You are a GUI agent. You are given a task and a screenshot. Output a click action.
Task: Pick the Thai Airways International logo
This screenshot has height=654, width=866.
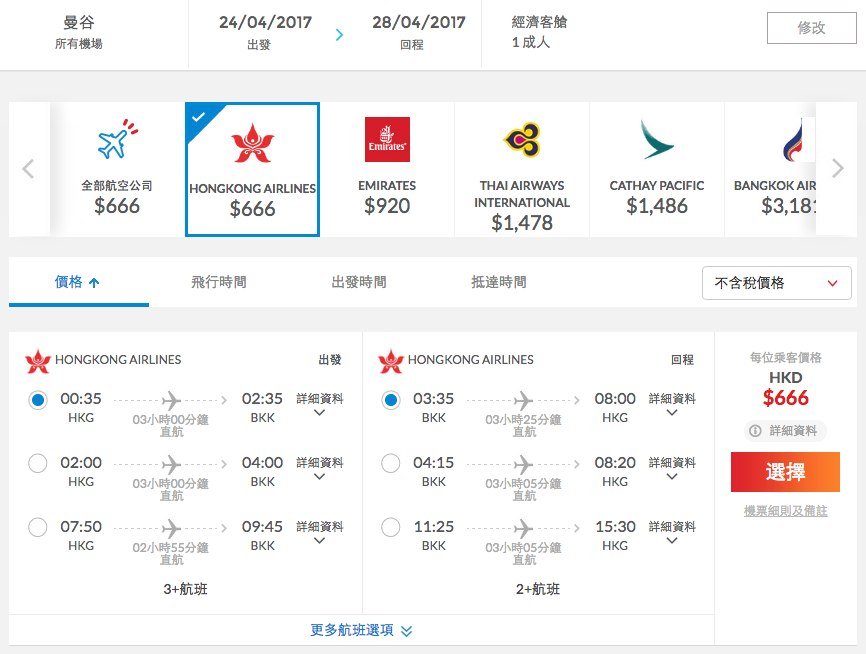[522, 139]
